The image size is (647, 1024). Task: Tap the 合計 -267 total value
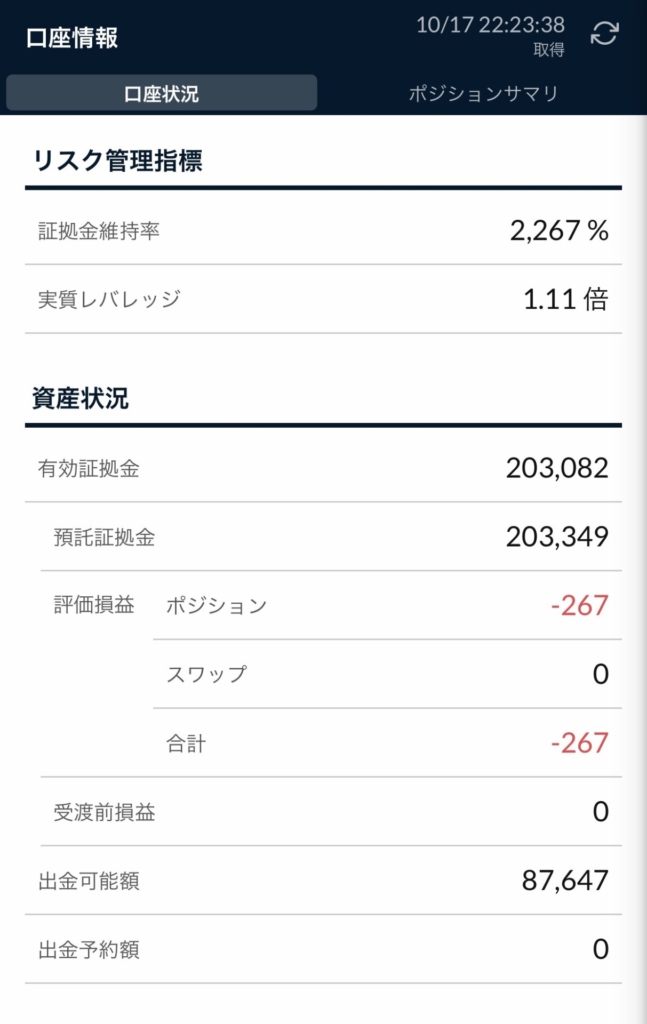pos(580,743)
